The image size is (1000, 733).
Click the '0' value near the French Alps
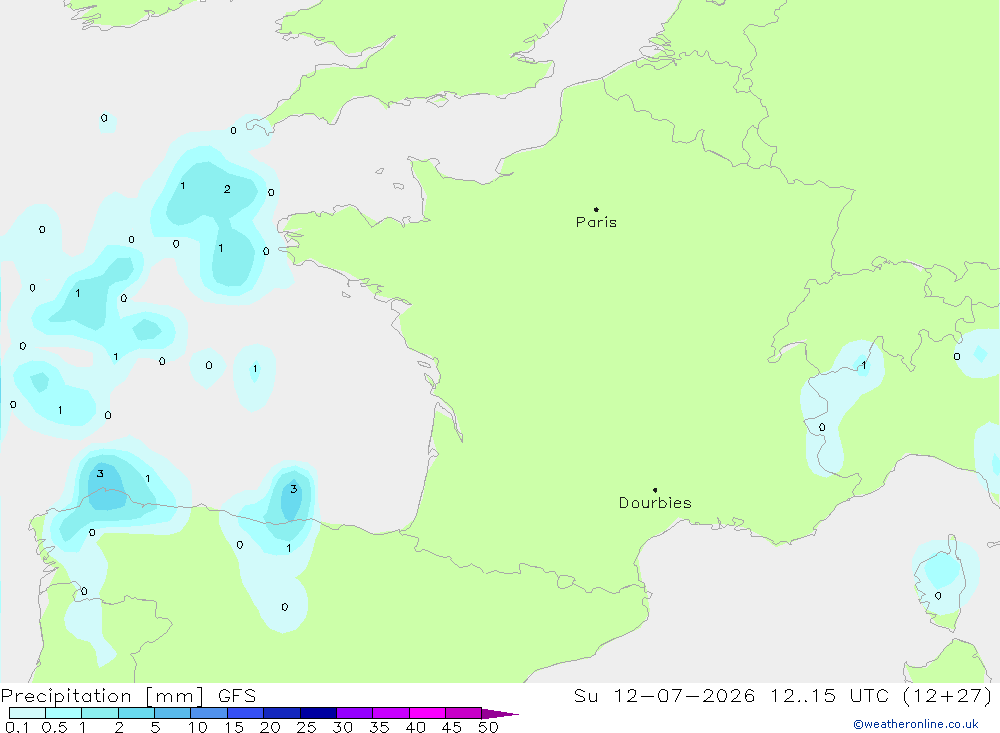point(821,427)
